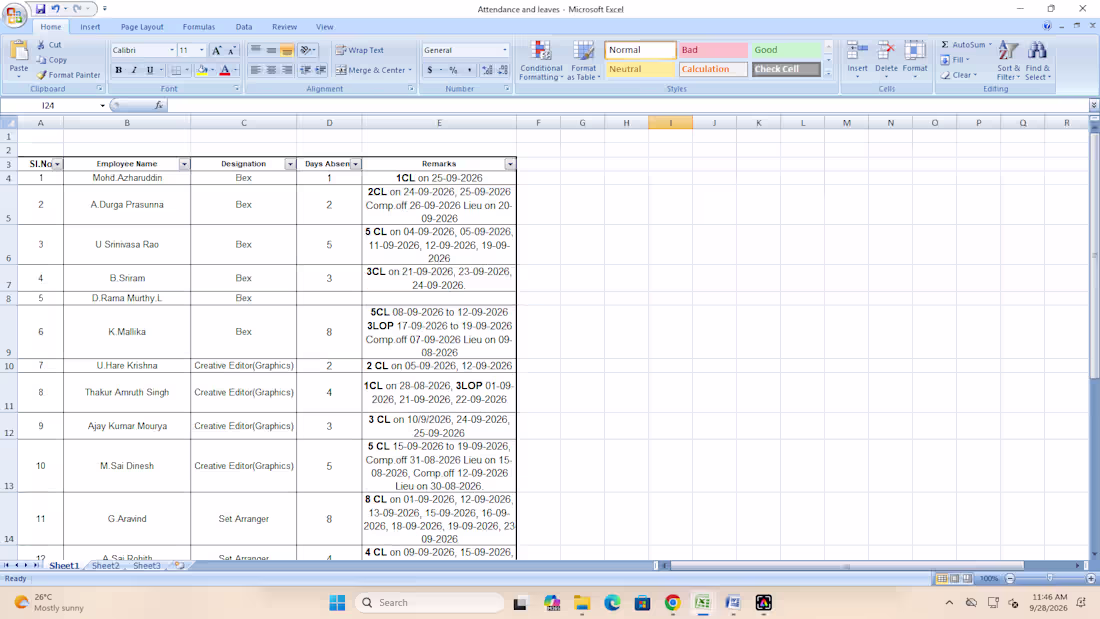The image size is (1100, 619).
Task: Activate Format Painter
Action: (x=69, y=75)
